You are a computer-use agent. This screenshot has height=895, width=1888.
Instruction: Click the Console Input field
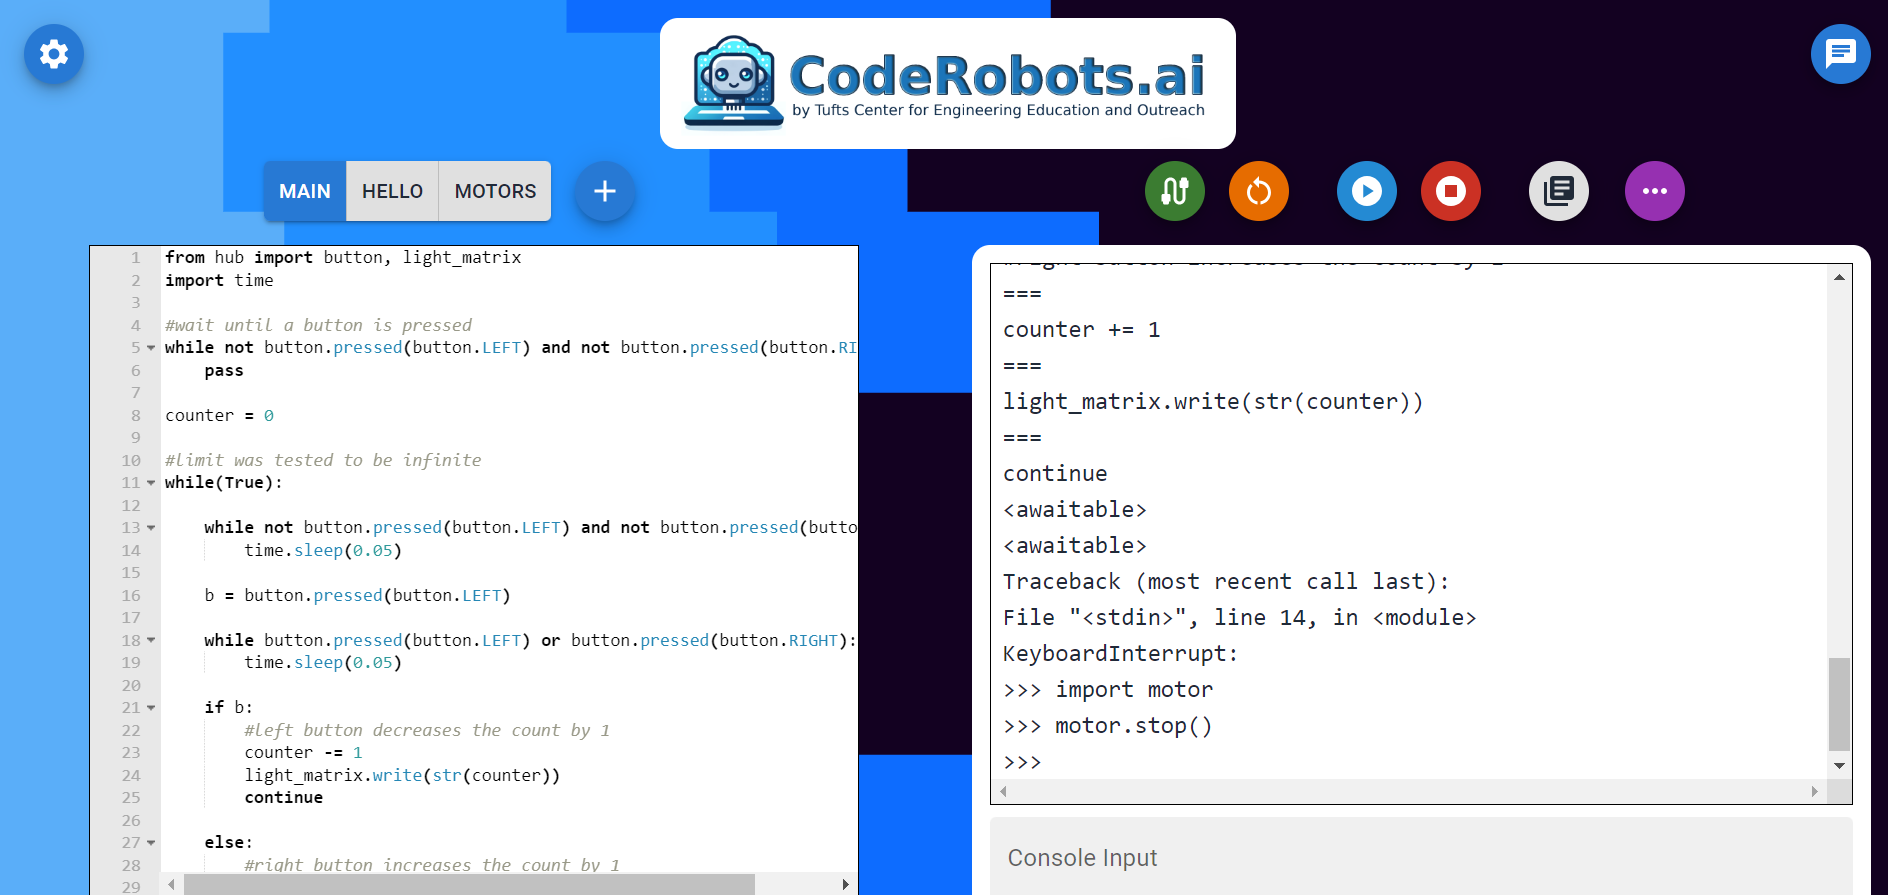point(1421,857)
